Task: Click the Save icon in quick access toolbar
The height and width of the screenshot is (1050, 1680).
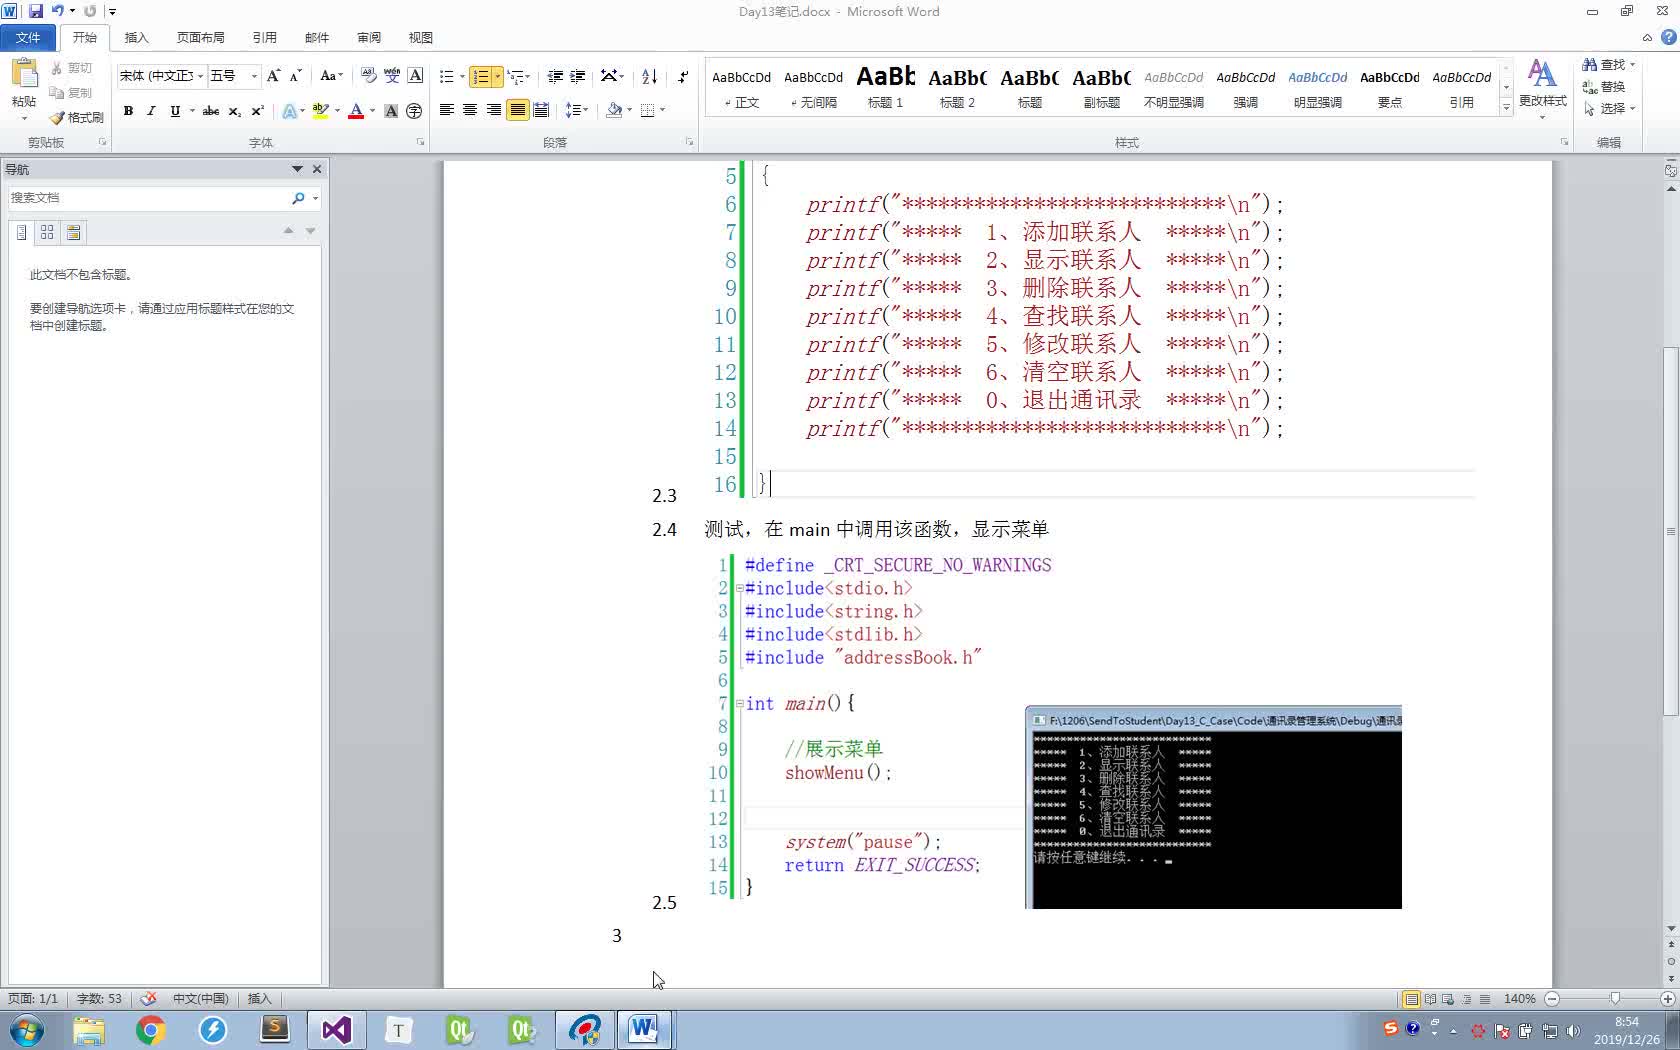Action: [36, 11]
